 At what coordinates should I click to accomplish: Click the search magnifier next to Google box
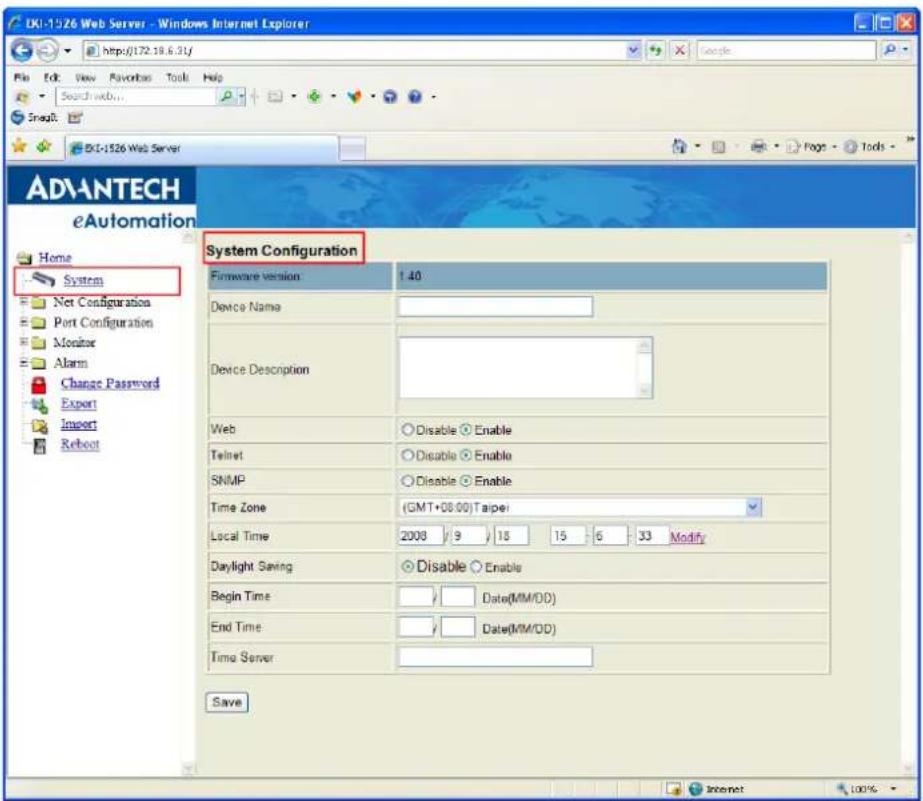click(889, 51)
